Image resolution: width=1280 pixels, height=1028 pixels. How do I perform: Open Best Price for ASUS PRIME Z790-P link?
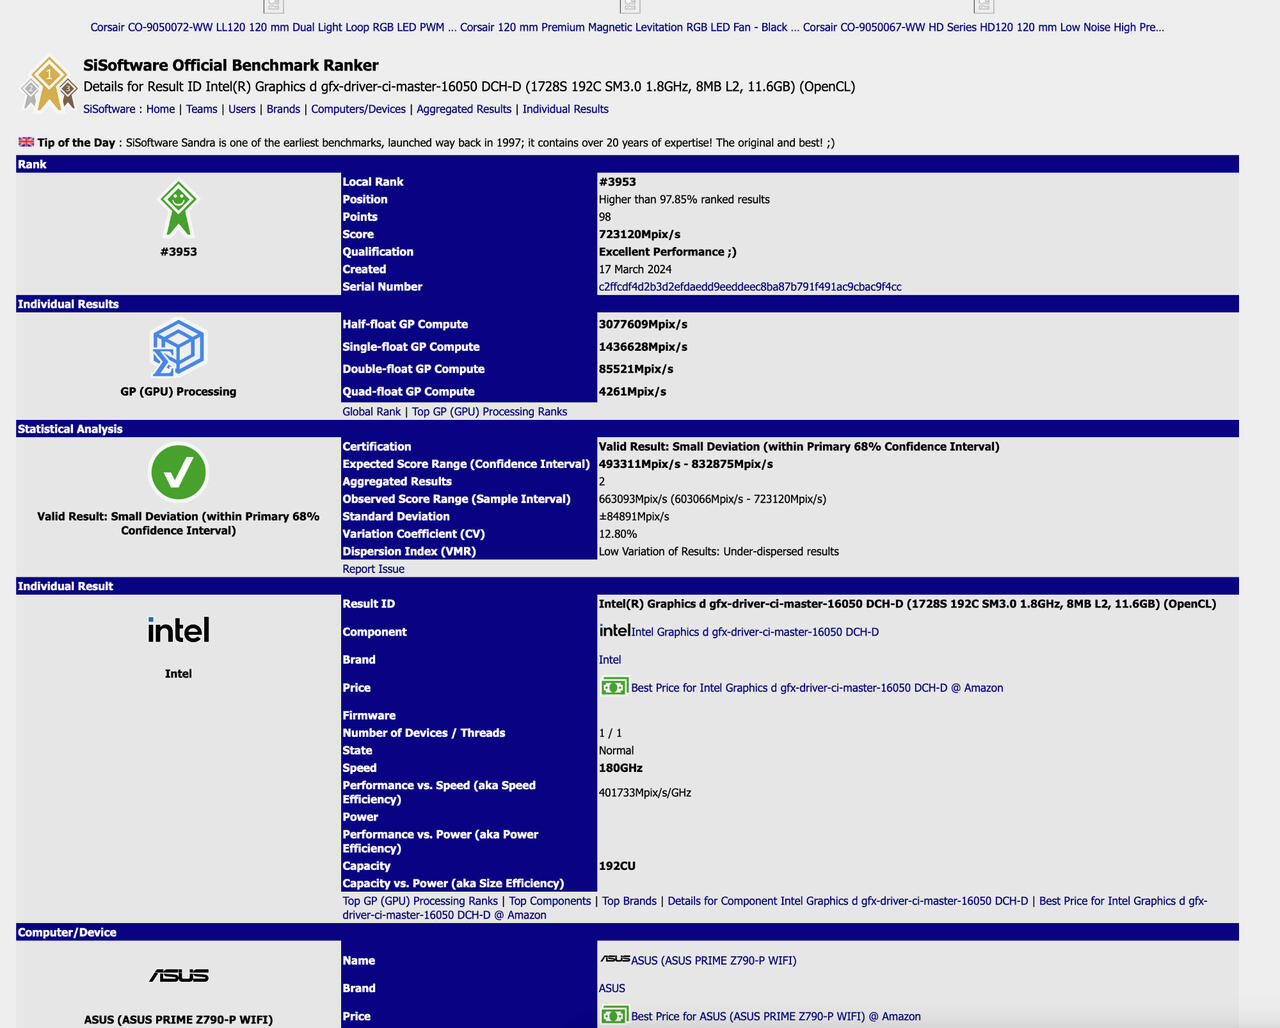(776, 1016)
